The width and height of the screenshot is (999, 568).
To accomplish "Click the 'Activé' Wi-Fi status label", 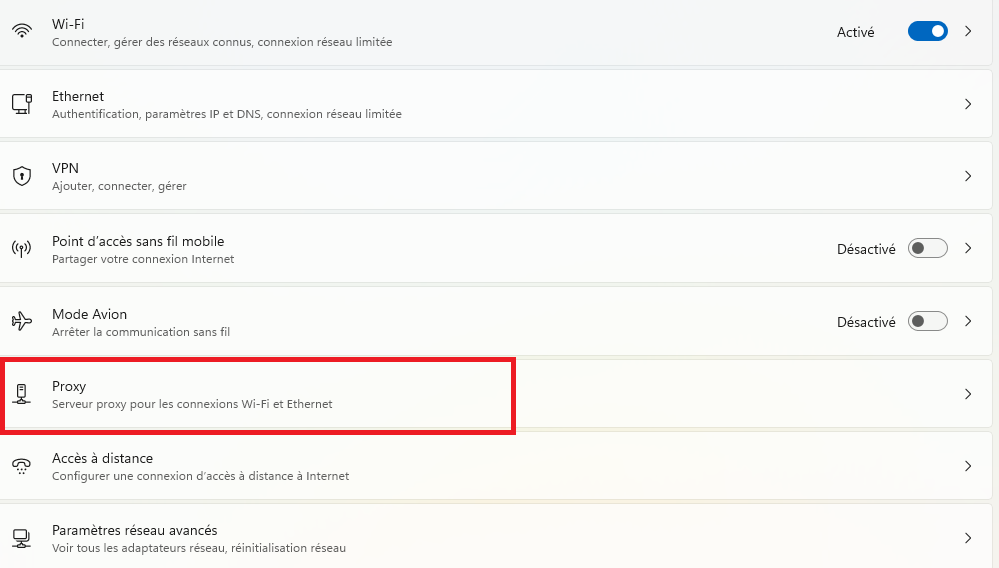I will click(855, 32).
